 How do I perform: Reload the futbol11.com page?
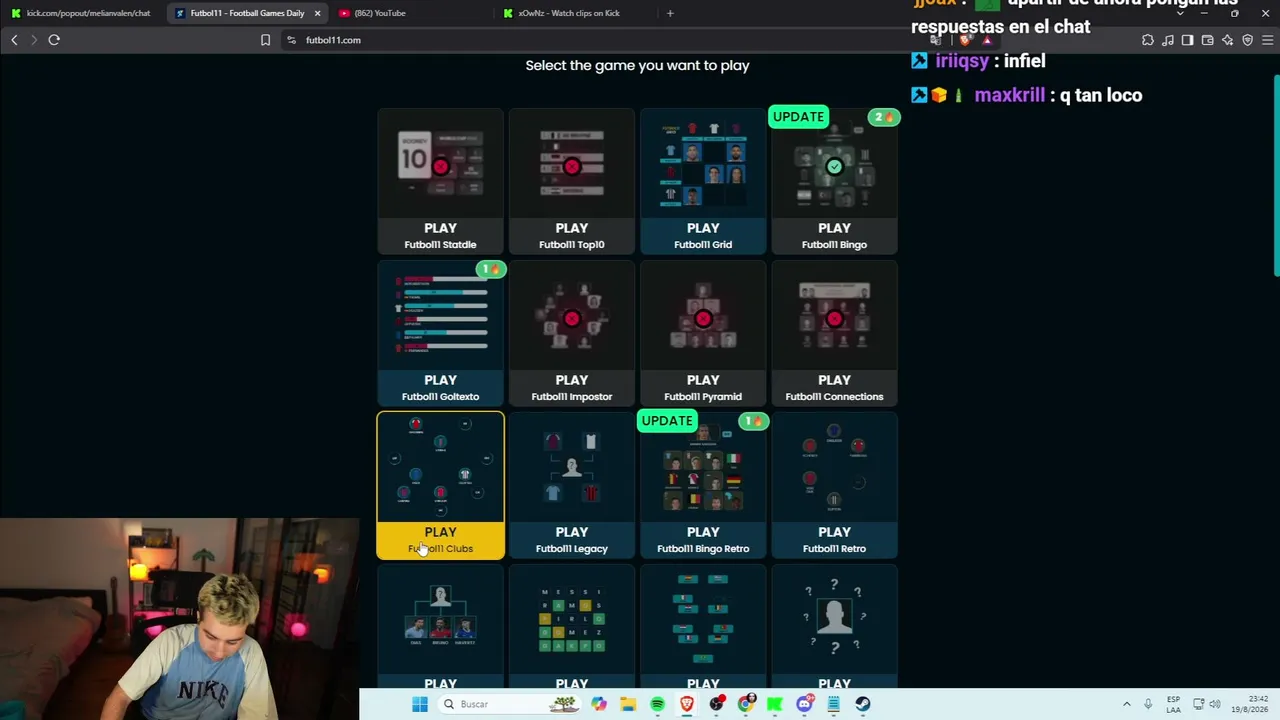pos(54,40)
